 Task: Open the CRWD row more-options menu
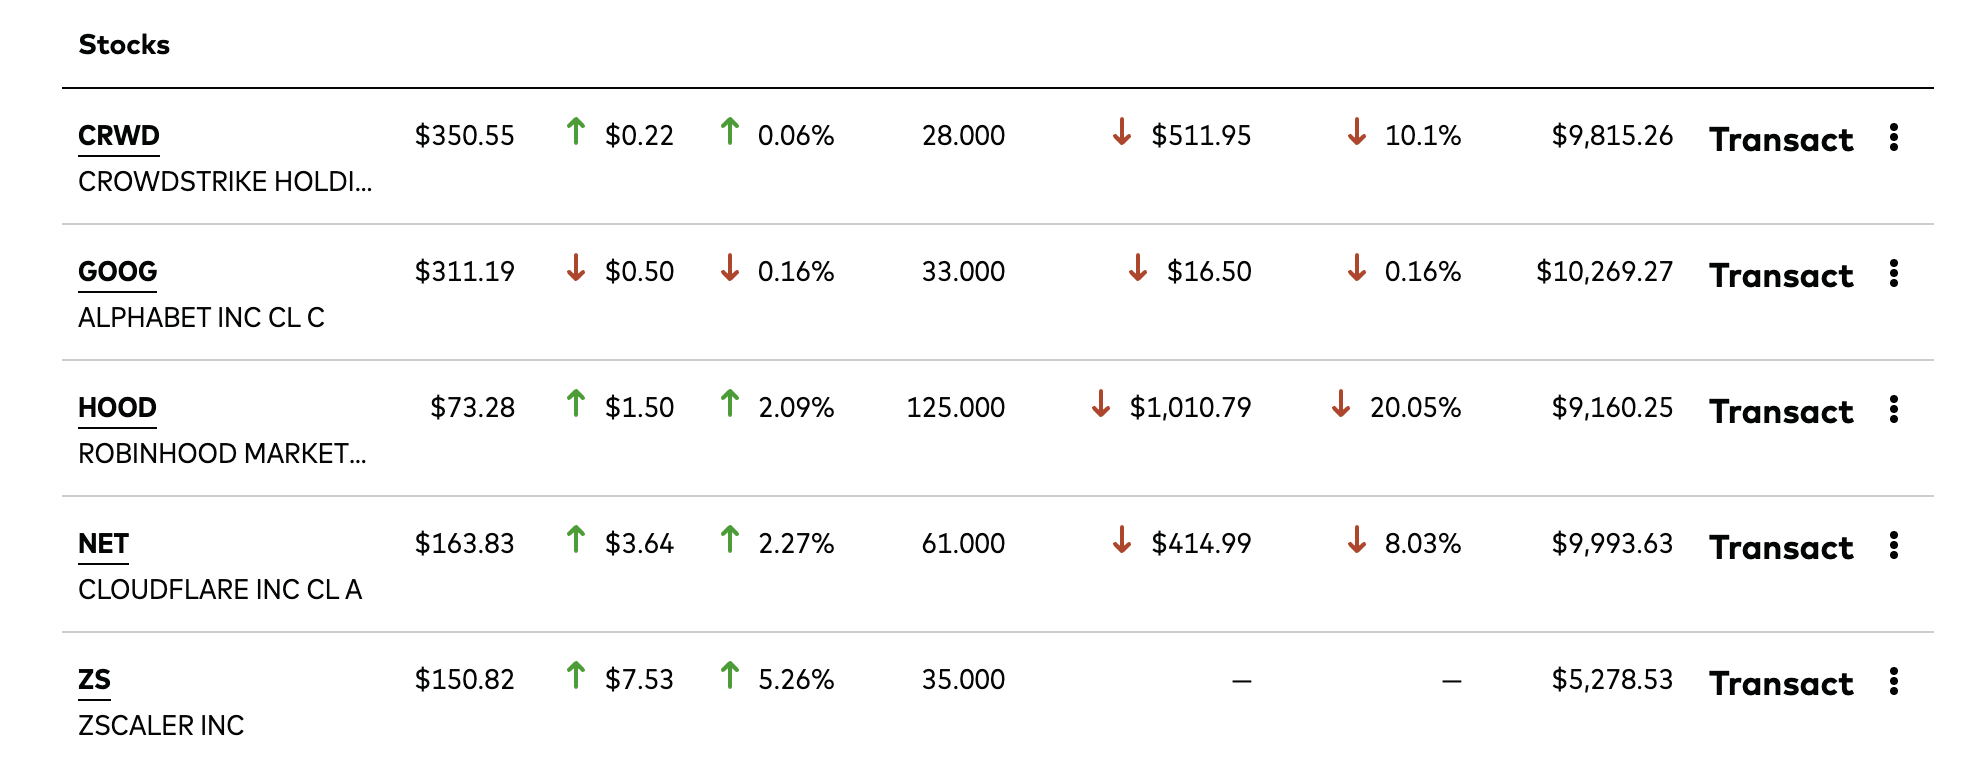1893,137
